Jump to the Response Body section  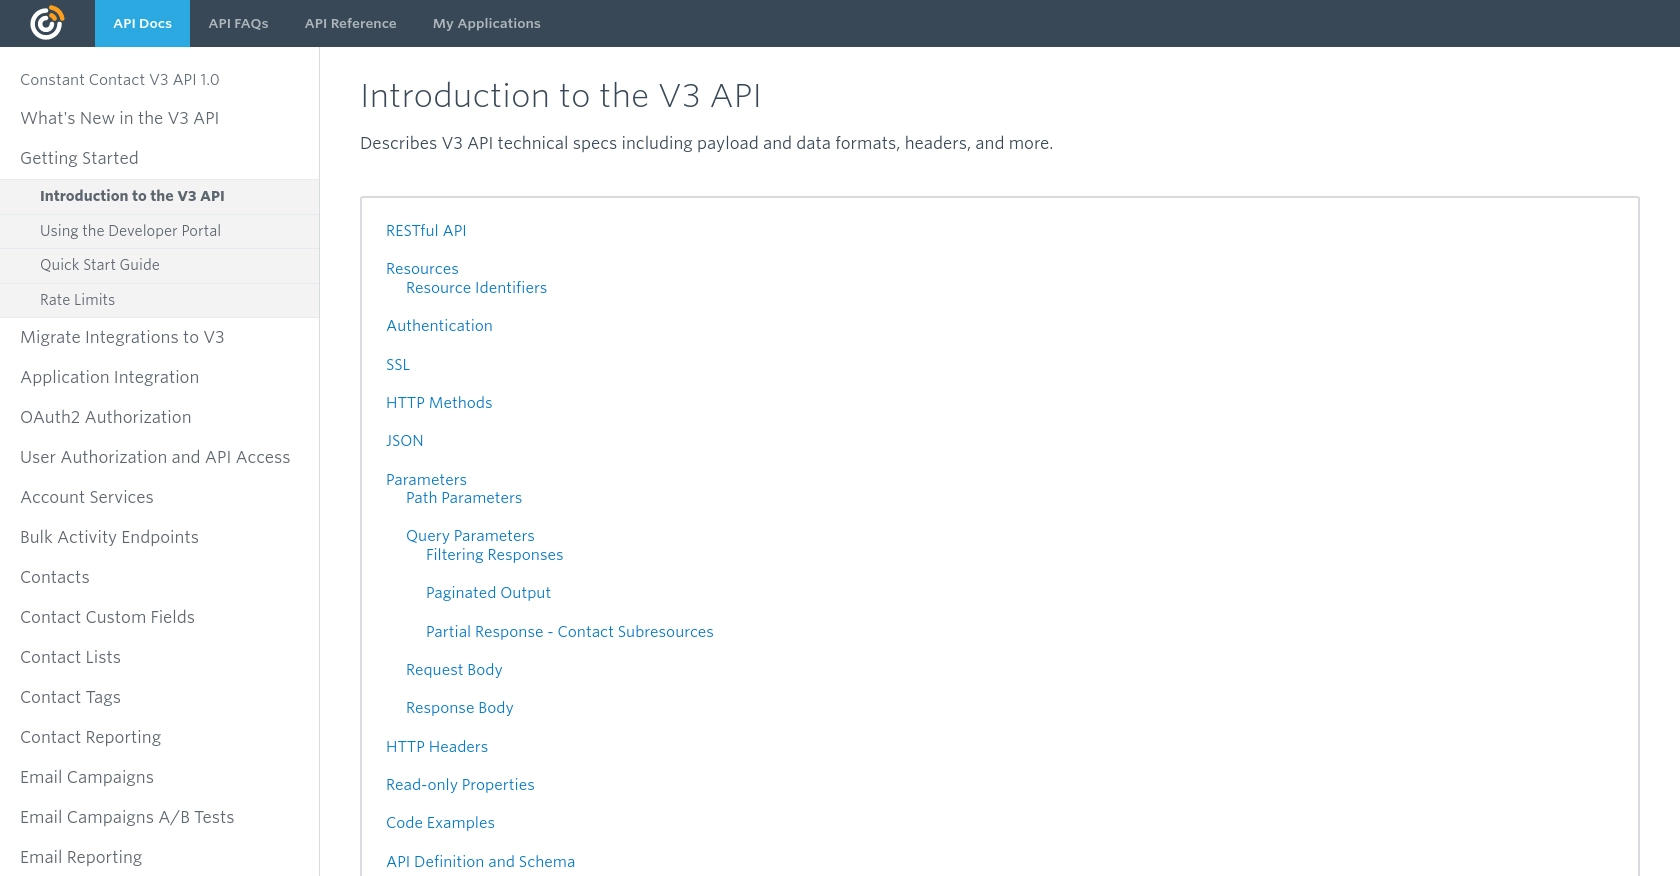459,708
